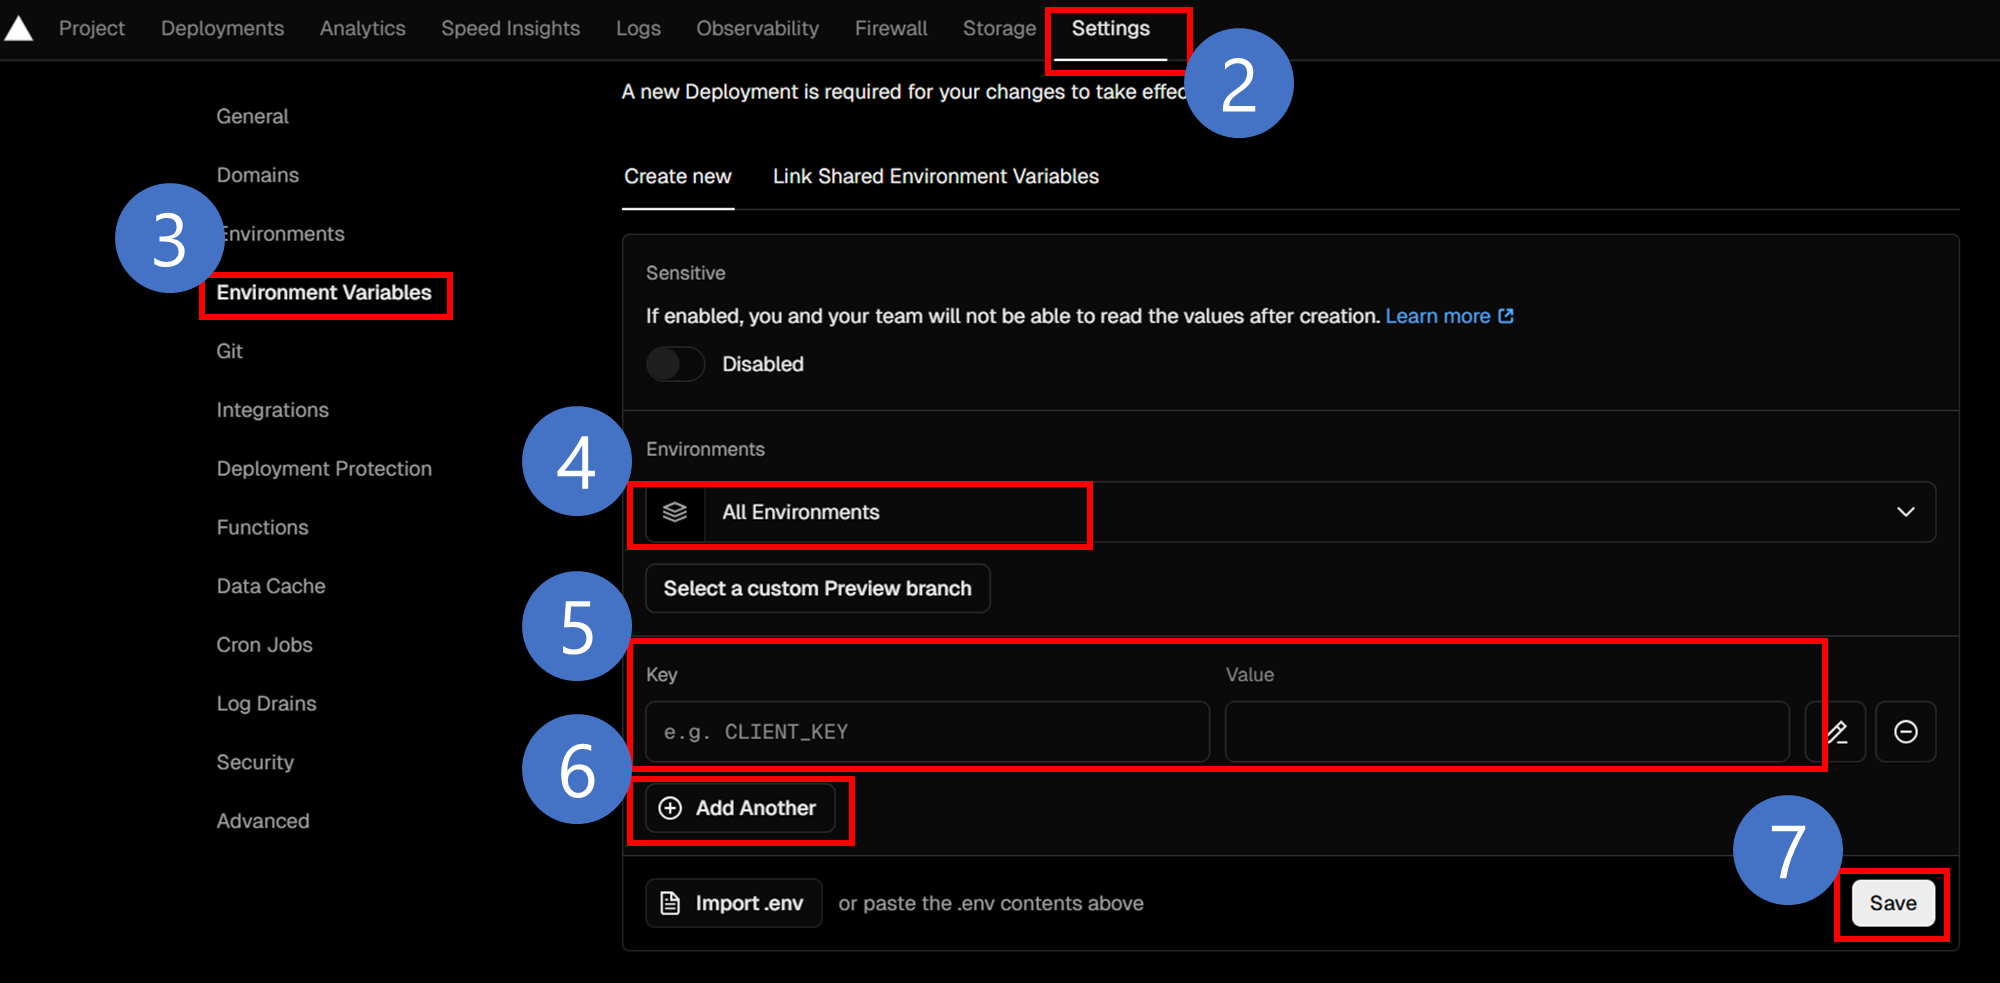
Task: Open the Storage tab
Action: [999, 29]
